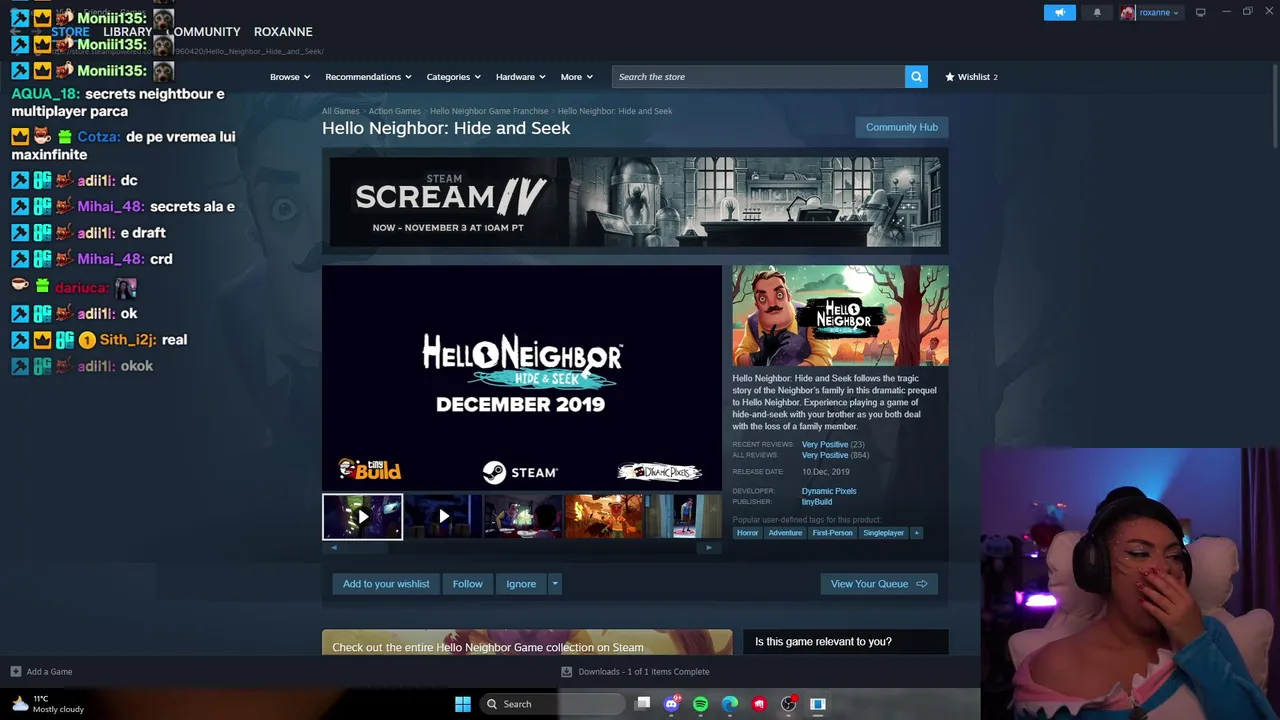Click Action Games breadcrumb
This screenshot has height=720, width=1280.
pyautogui.click(x=394, y=111)
